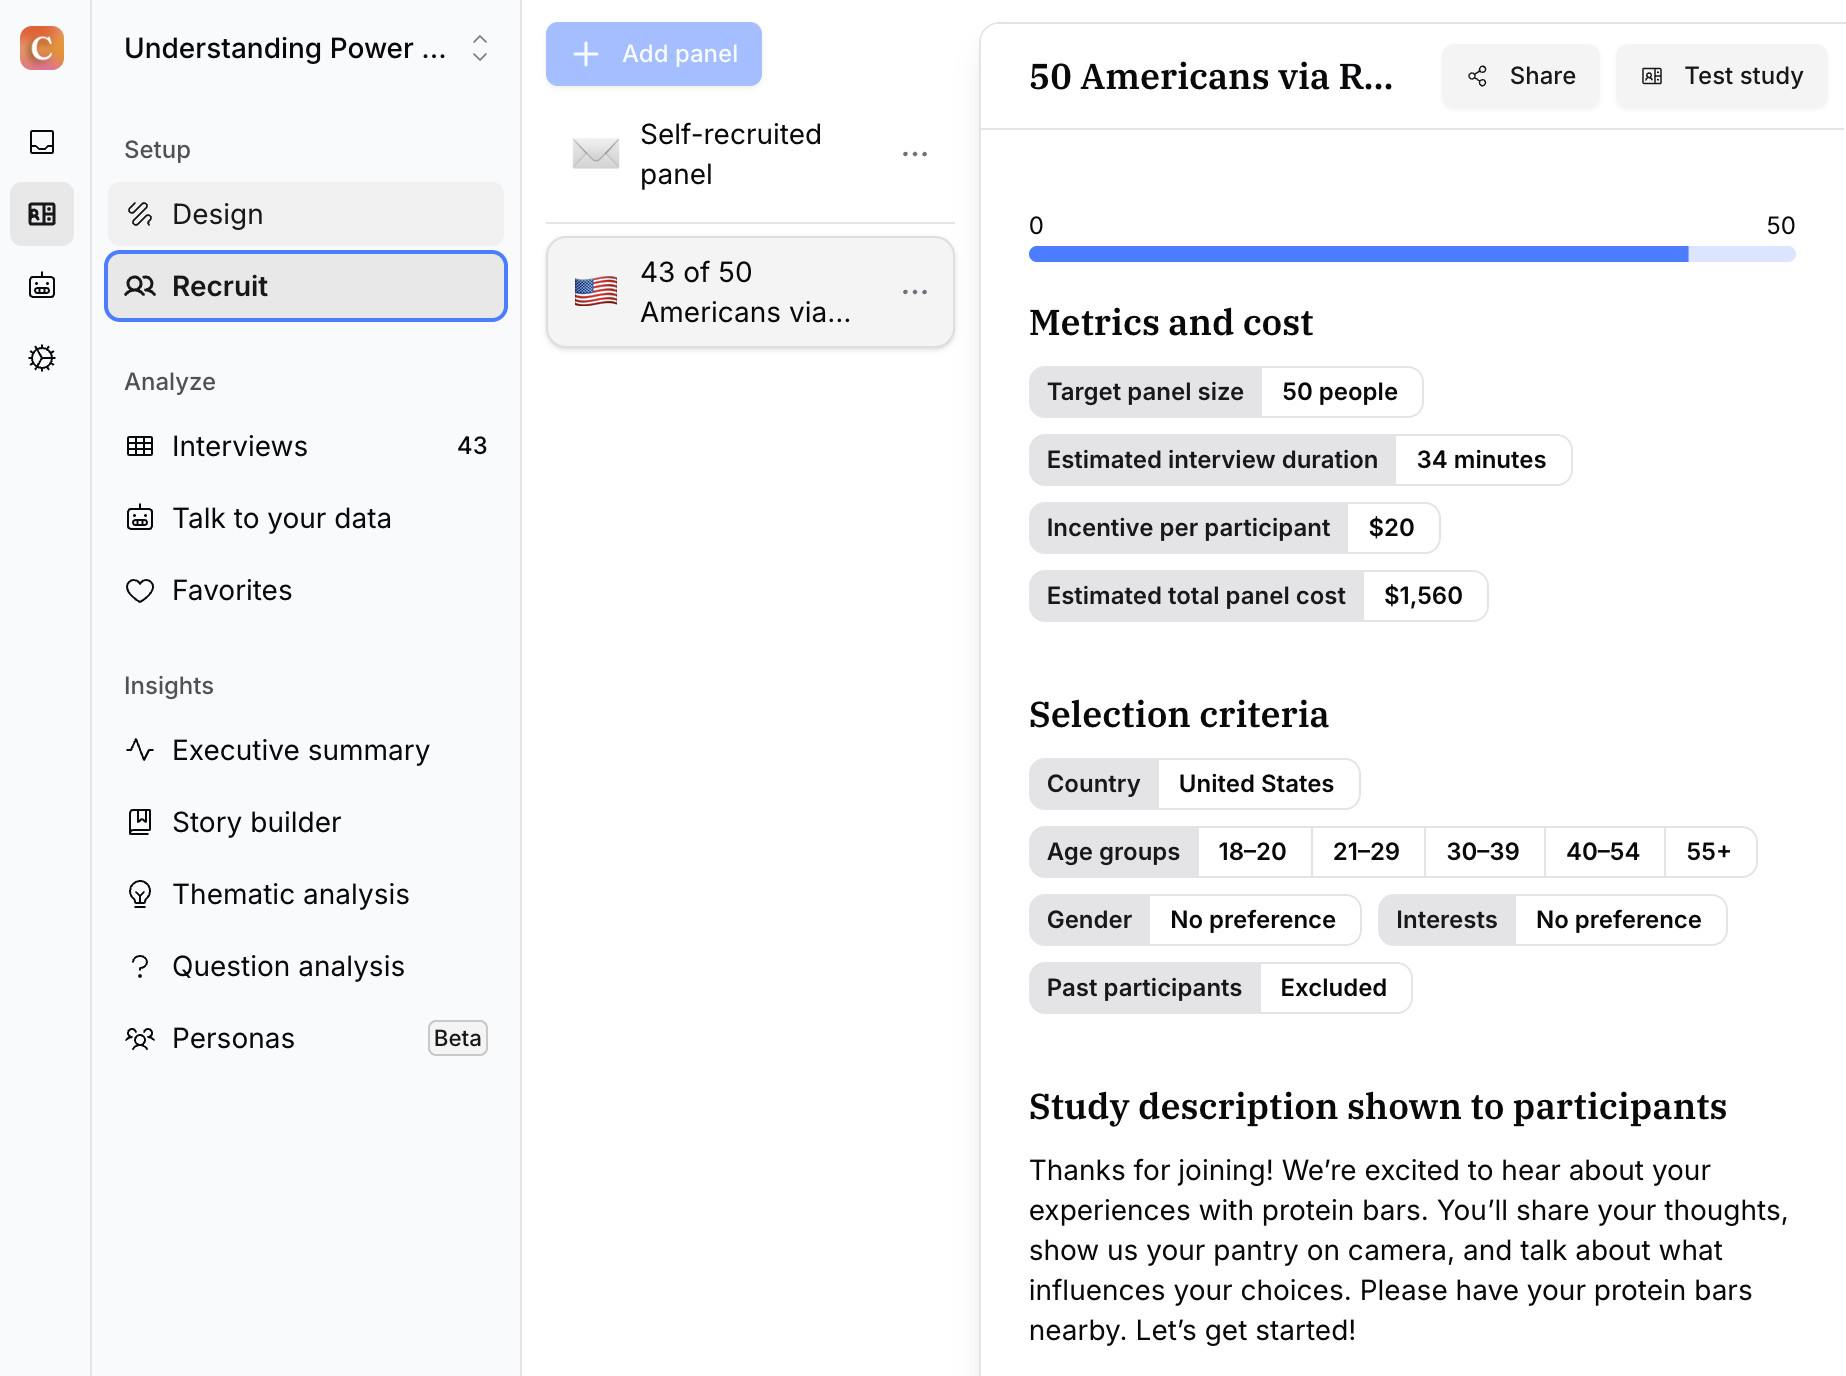The height and width of the screenshot is (1376, 1846).
Task: Click the Test study button
Action: click(1722, 76)
